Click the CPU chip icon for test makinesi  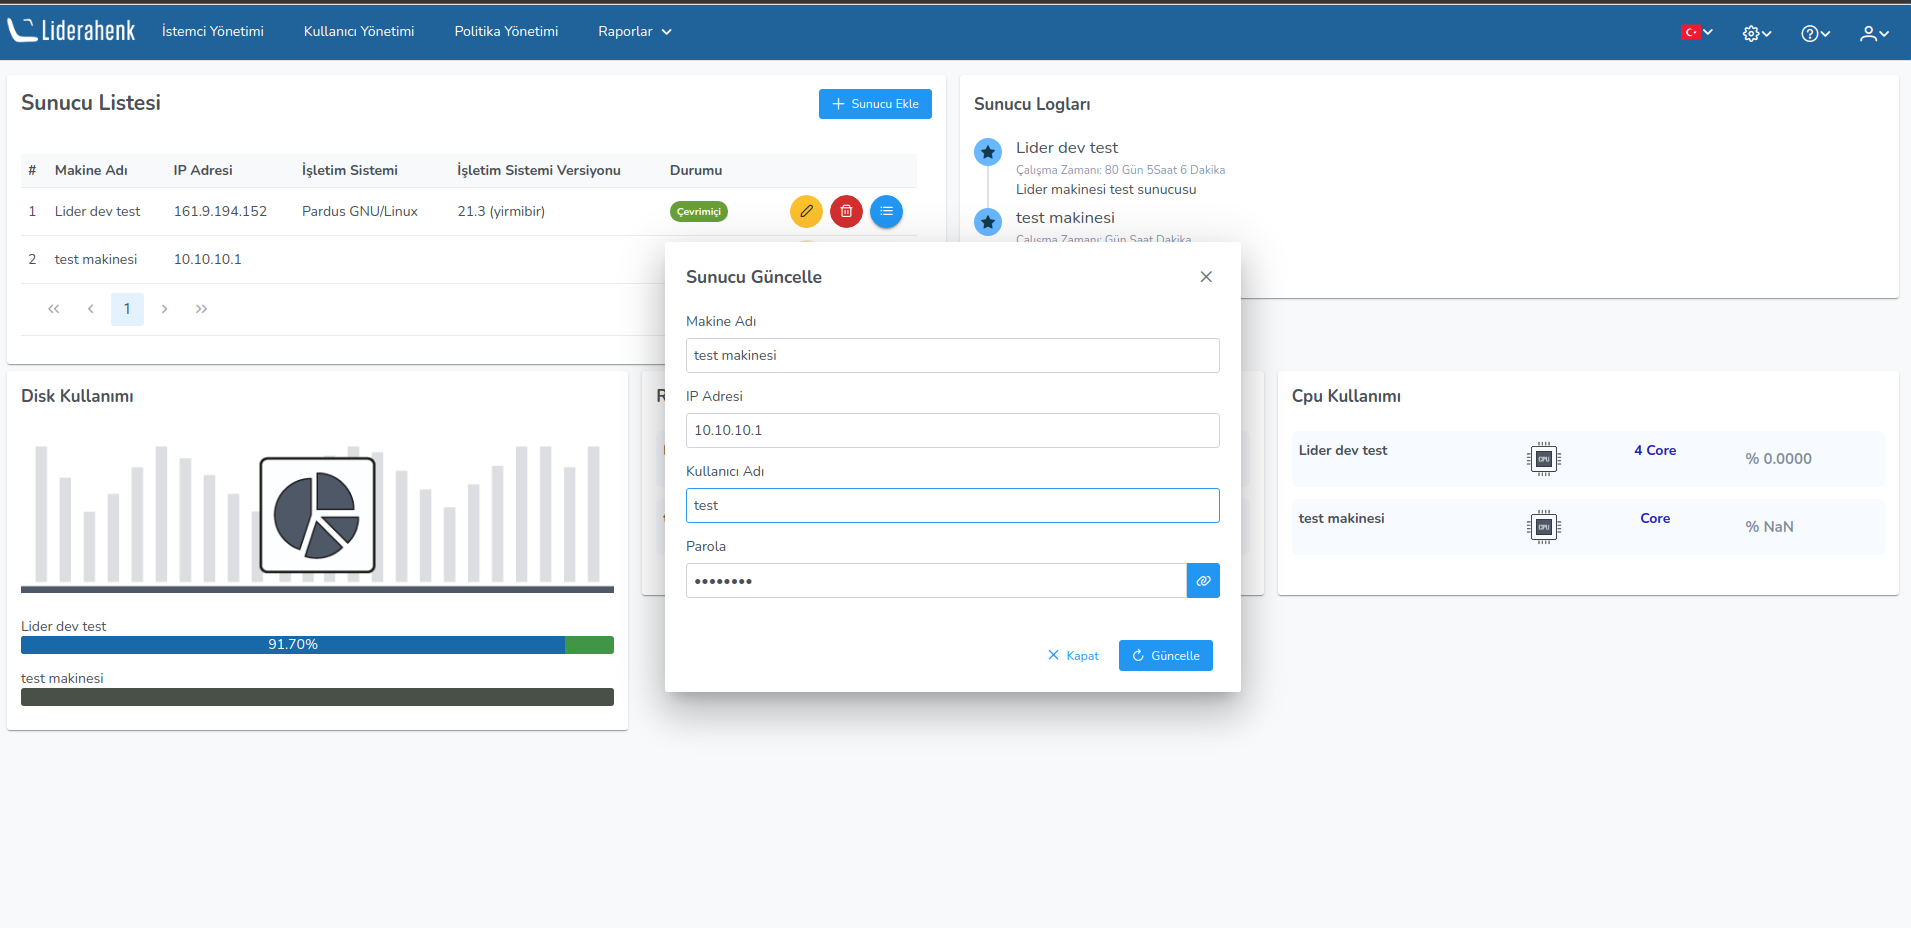tap(1543, 527)
